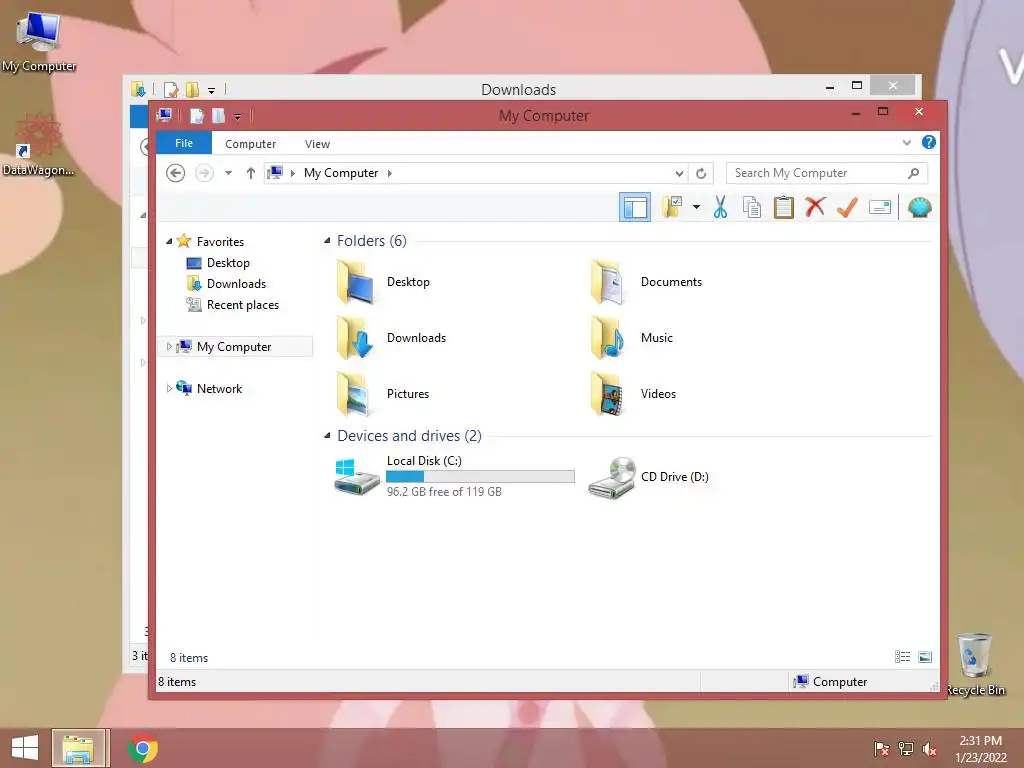Click the Paste clipboard icon
The height and width of the screenshot is (768, 1024).
click(x=783, y=208)
